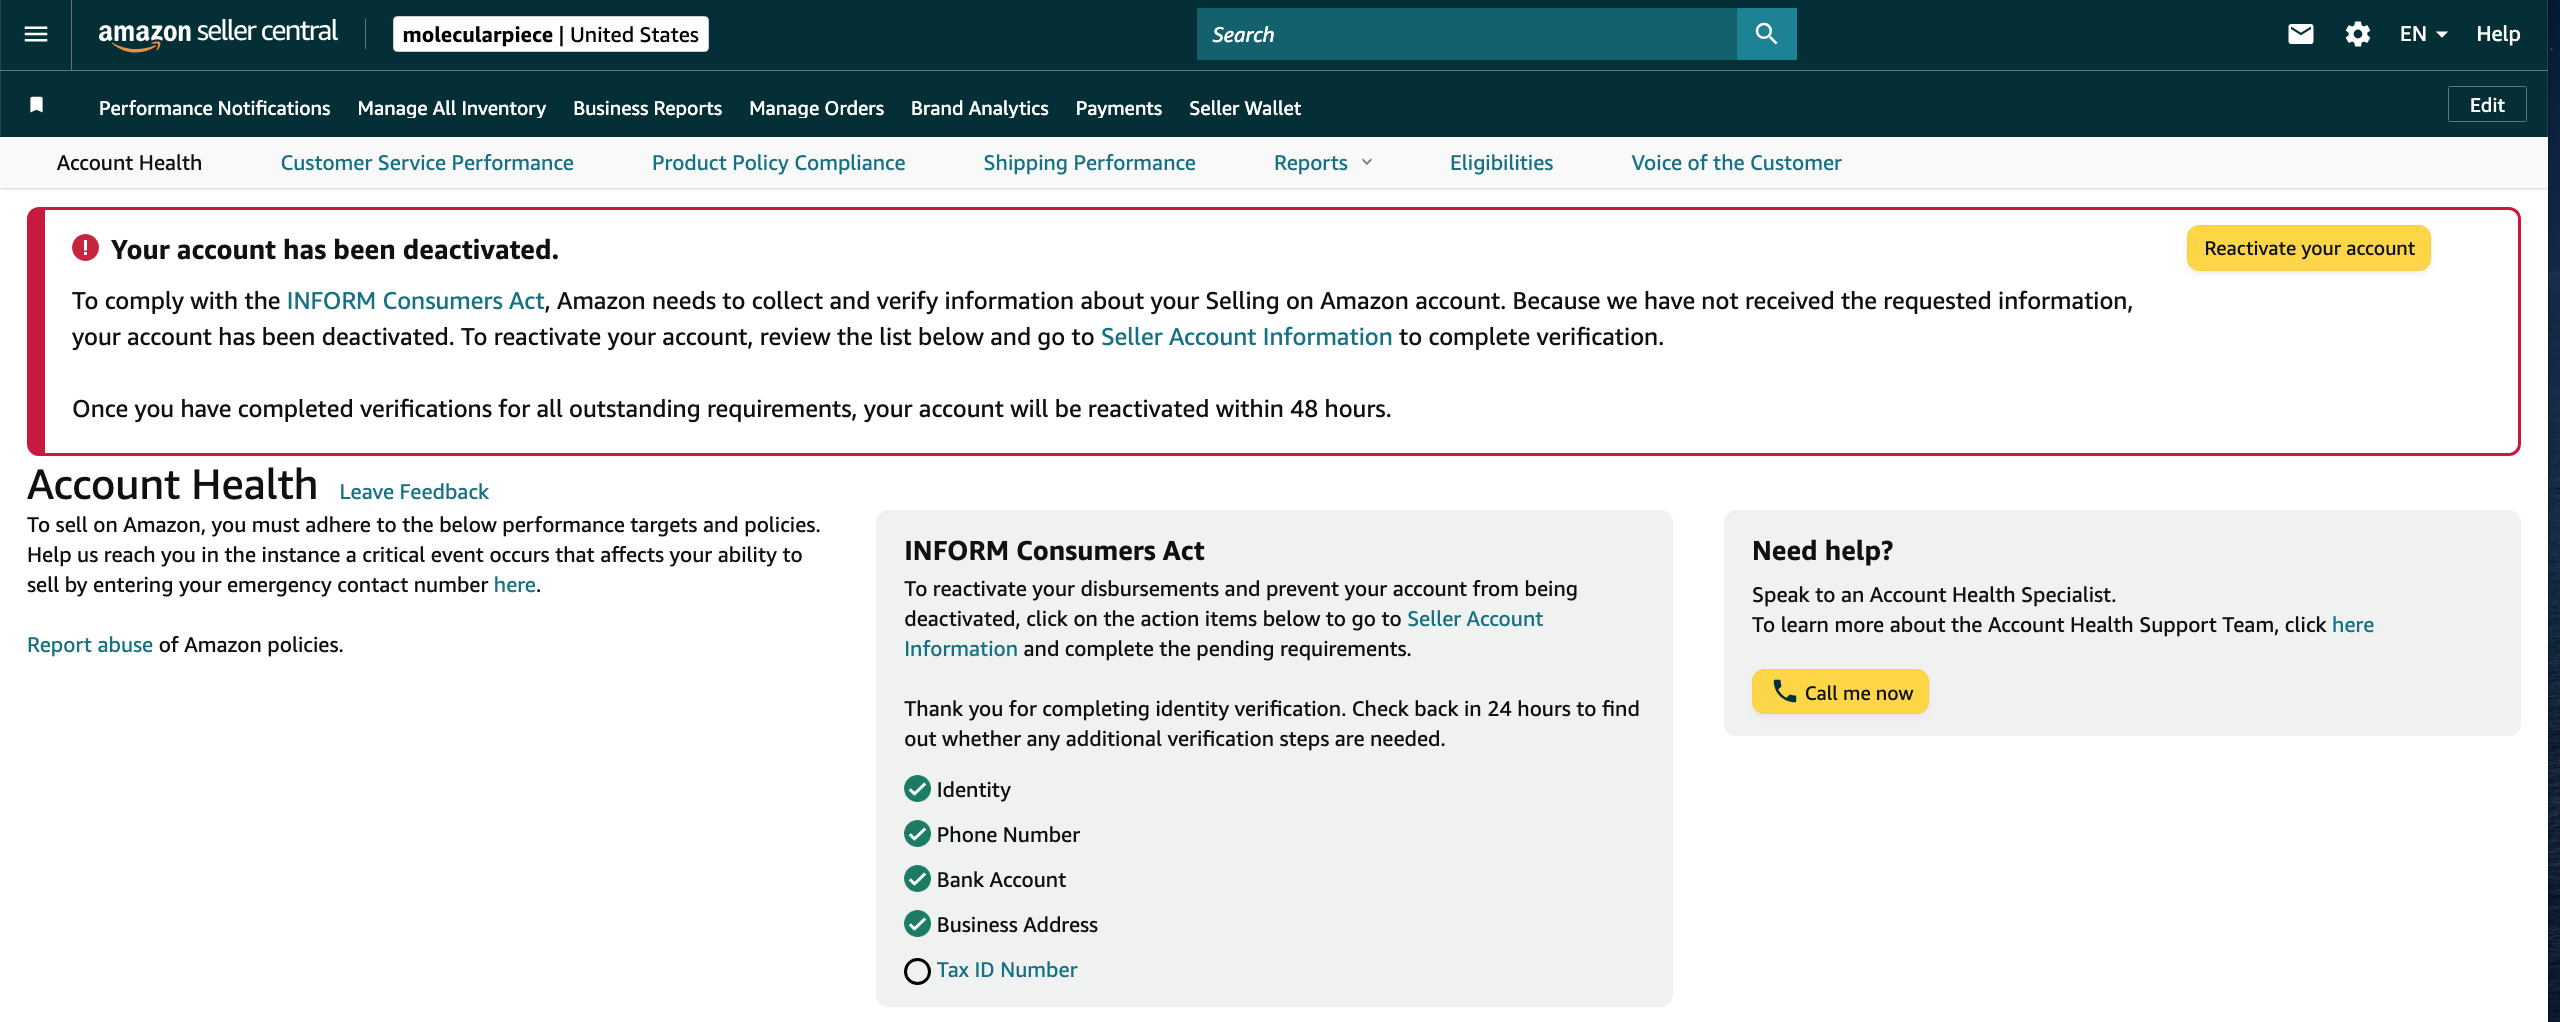Open Brand Analytics
The image size is (2560, 1022).
pos(979,108)
